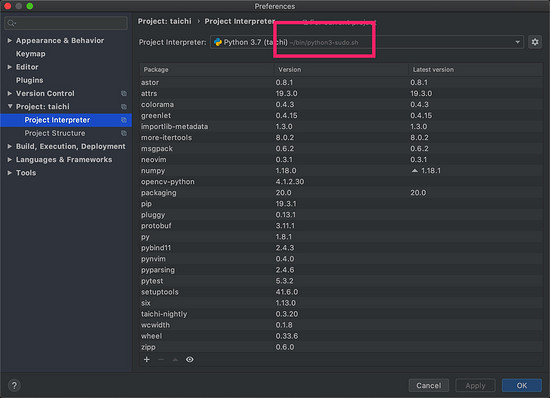Click Project: taichi breadcrumb
Image resolution: width=550 pixels, height=398 pixels.
point(165,21)
